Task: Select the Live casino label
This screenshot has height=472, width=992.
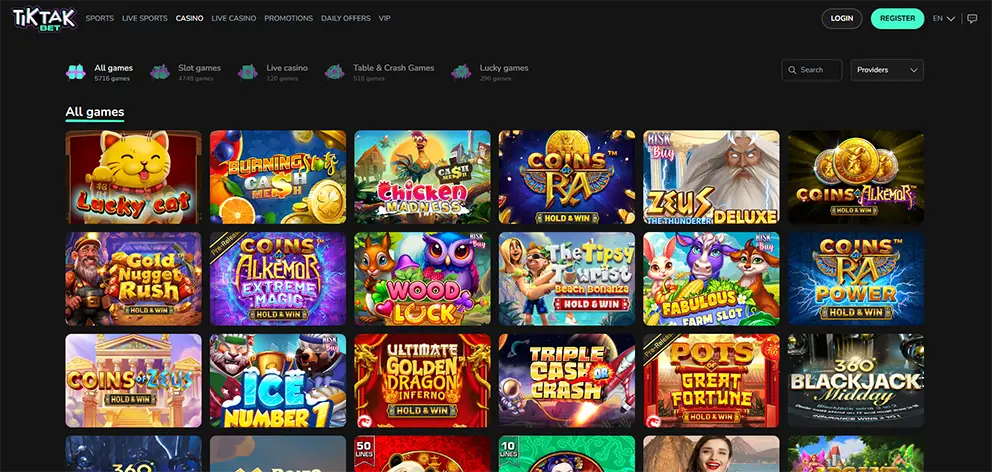Action: pos(287,68)
